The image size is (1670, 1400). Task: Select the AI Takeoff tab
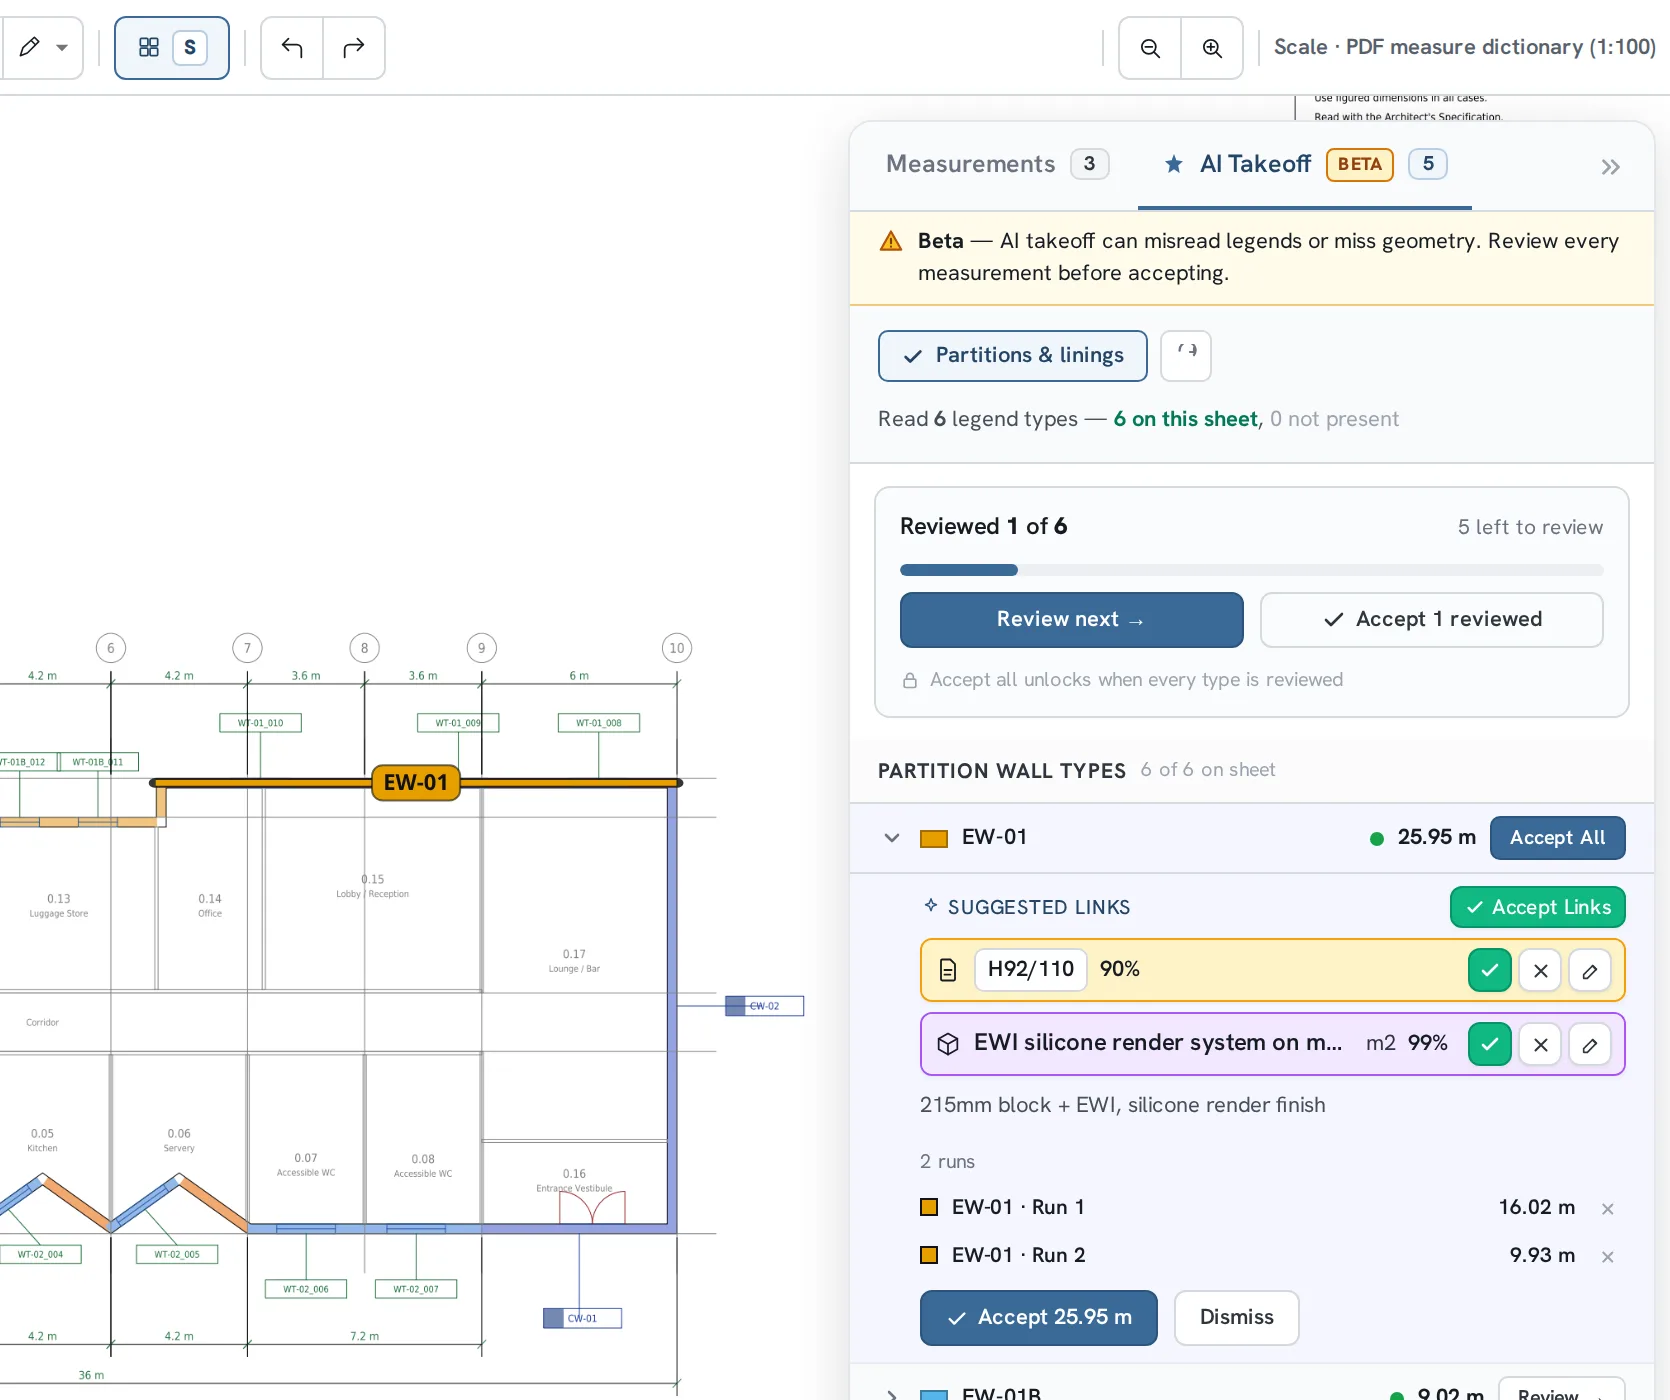(1304, 164)
